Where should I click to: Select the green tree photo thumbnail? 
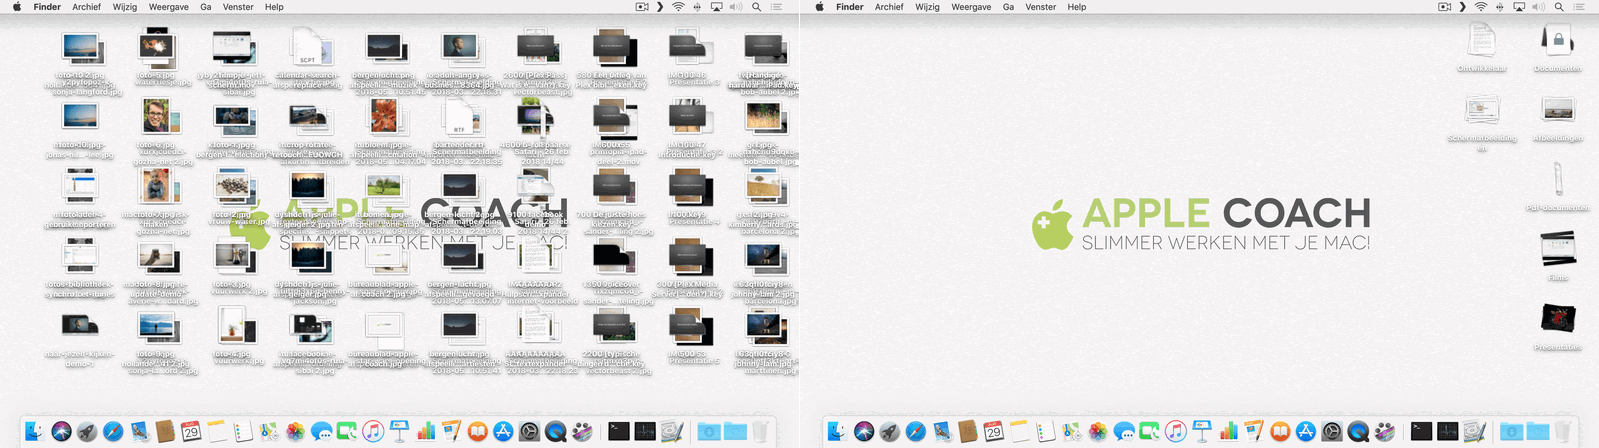click(384, 187)
